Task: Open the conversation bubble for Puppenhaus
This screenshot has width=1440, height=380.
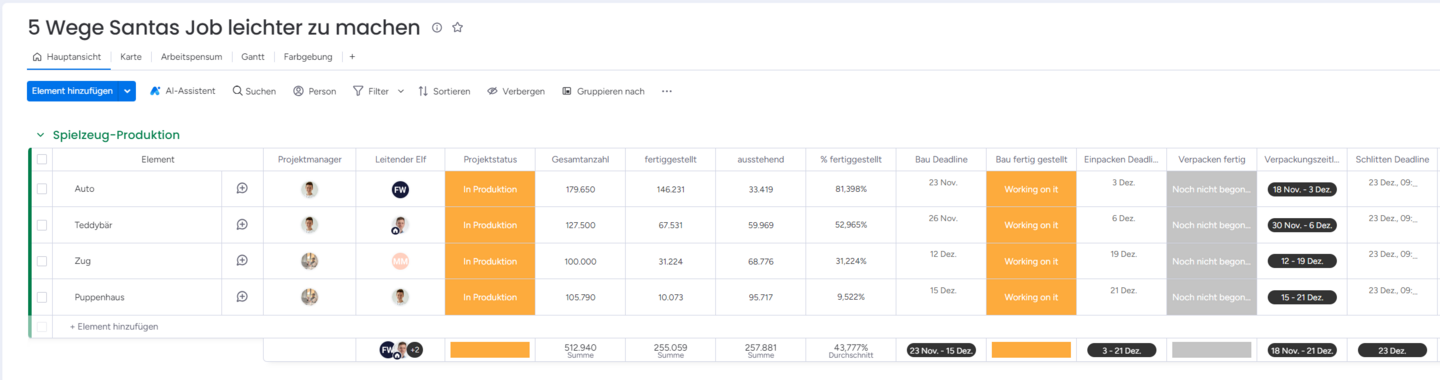Action: [x=242, y=297]
